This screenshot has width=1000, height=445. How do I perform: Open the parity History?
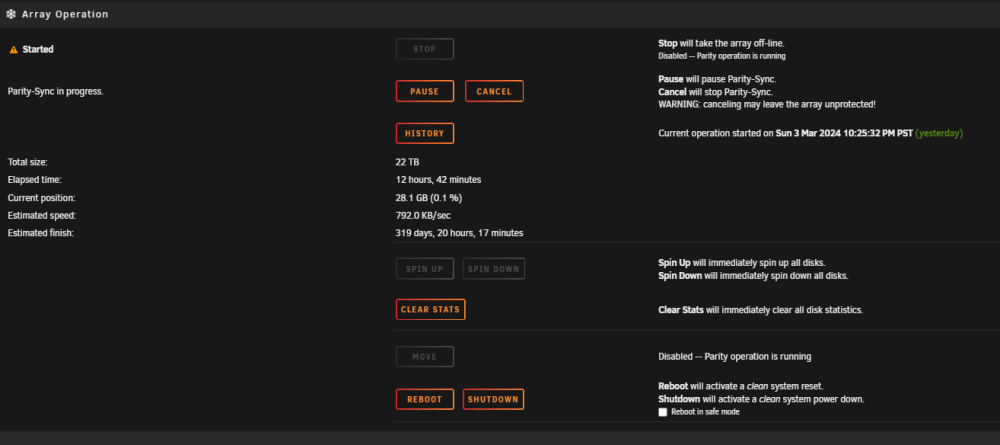pos(425,133)
